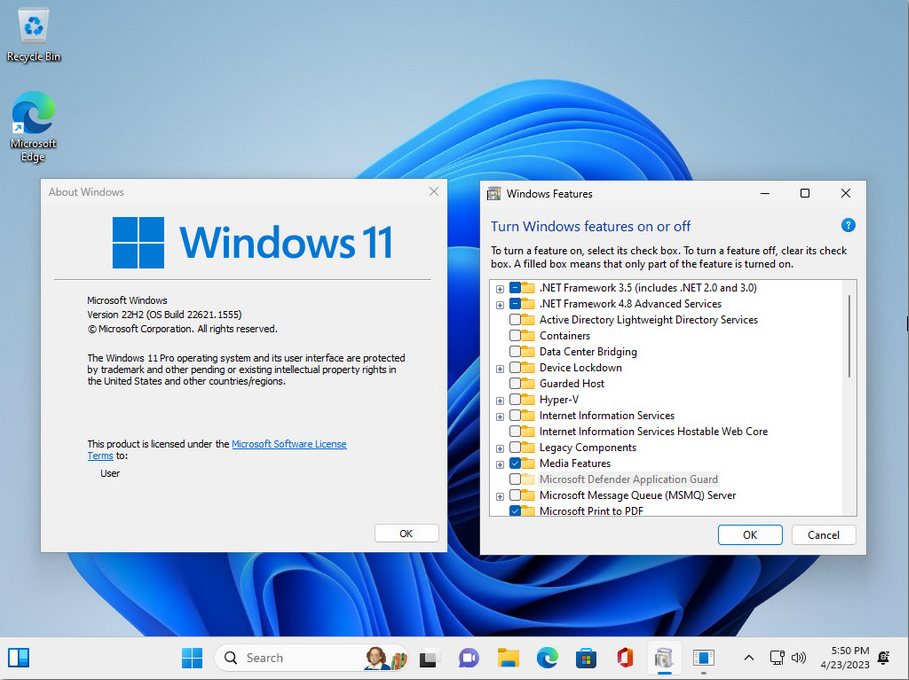Click the Containers folder icon

tap(528, 336)
